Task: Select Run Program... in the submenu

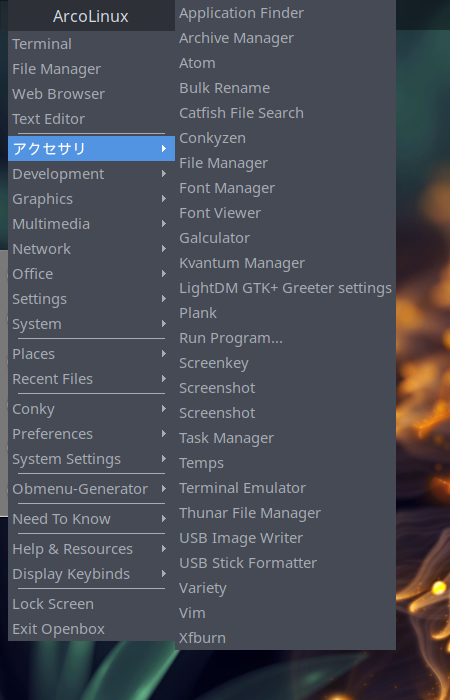Action: click(x=285, y=338)
